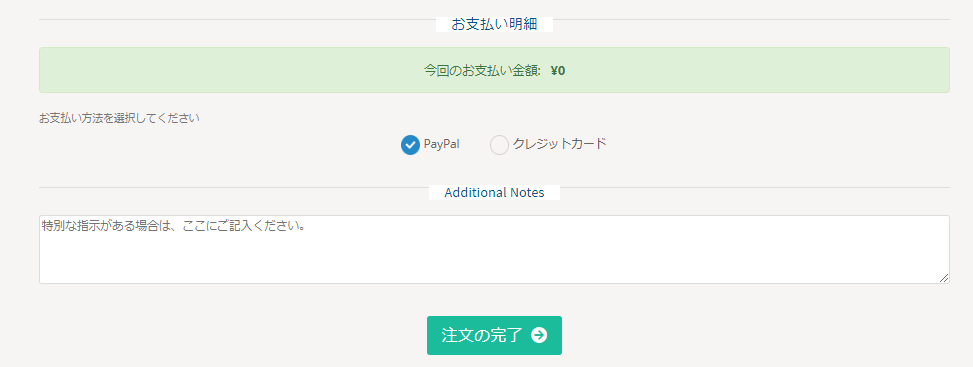Choose PayPal by clicking its text label
973x367 pixels.
coord(441,144)
